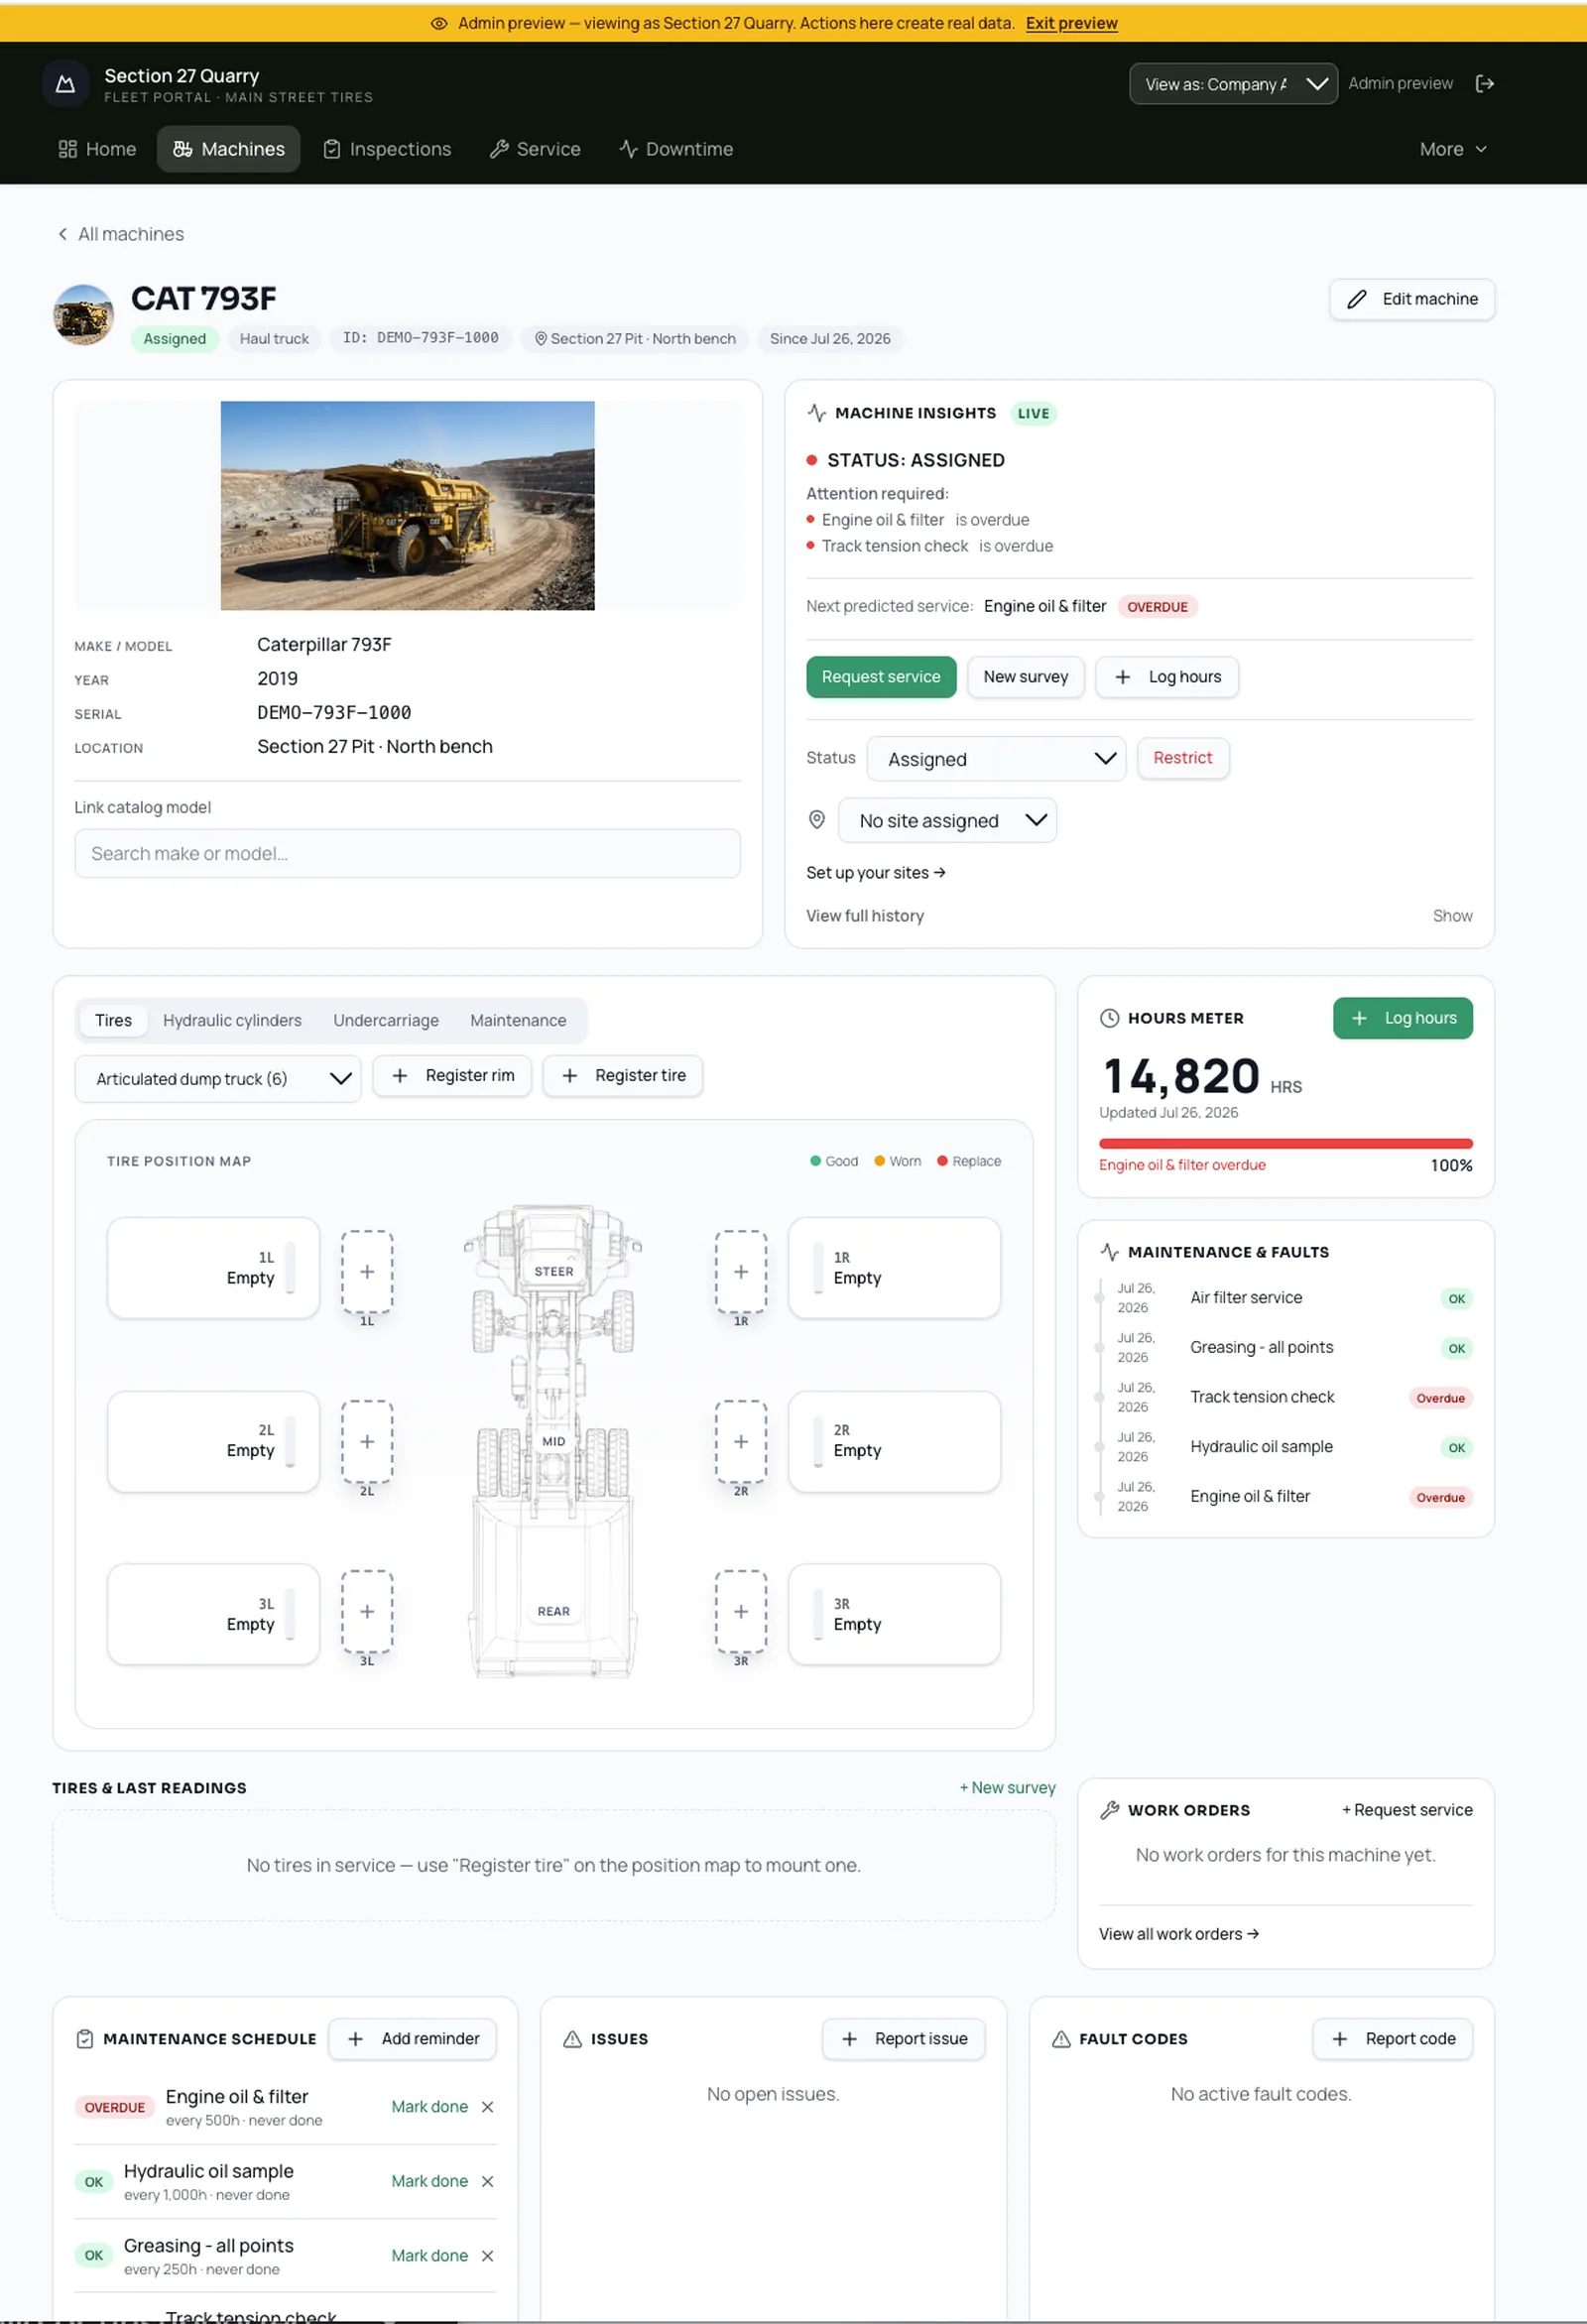Click the X next to Engine oil & filter reminder
Viewport: 1587px width, 2324px height.
488,2107
